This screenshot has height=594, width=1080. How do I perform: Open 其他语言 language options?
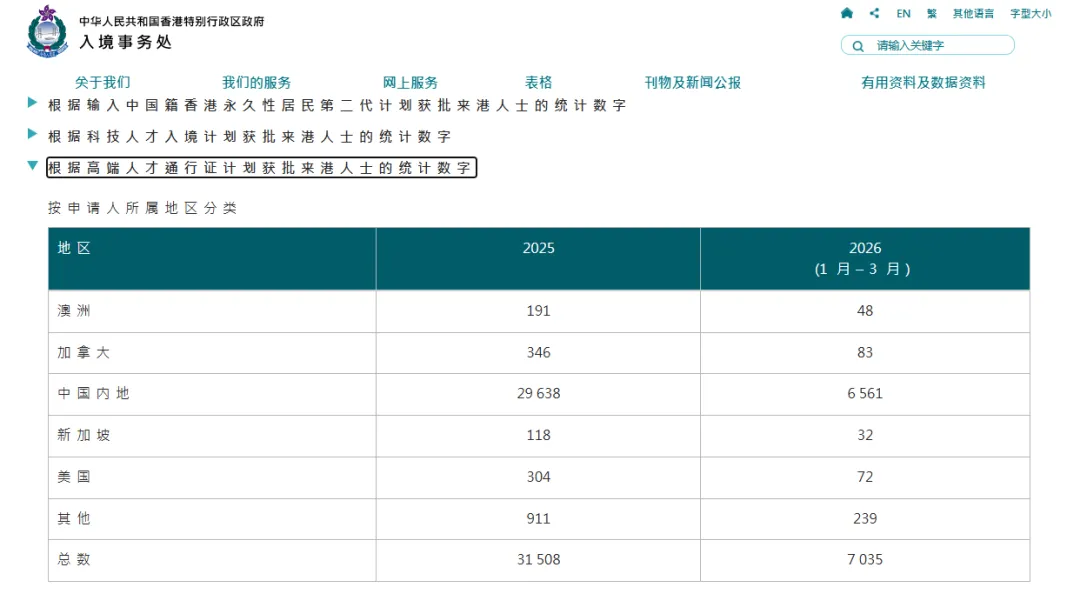click(973, 14)
